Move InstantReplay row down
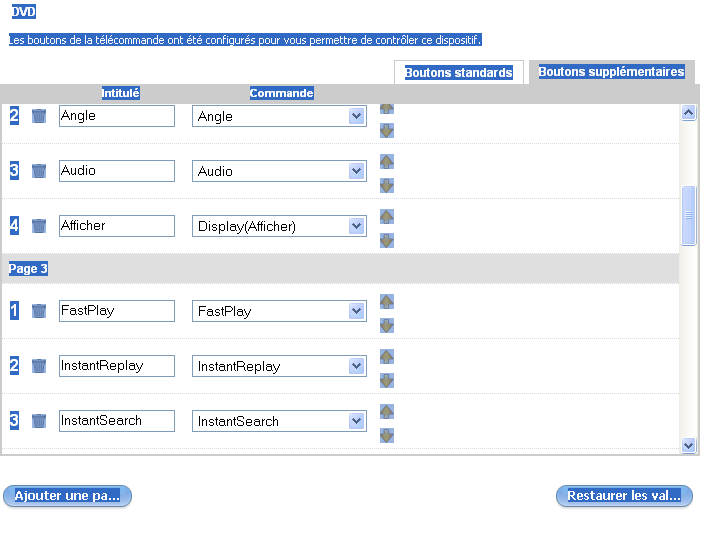 (x=387, y=380)
